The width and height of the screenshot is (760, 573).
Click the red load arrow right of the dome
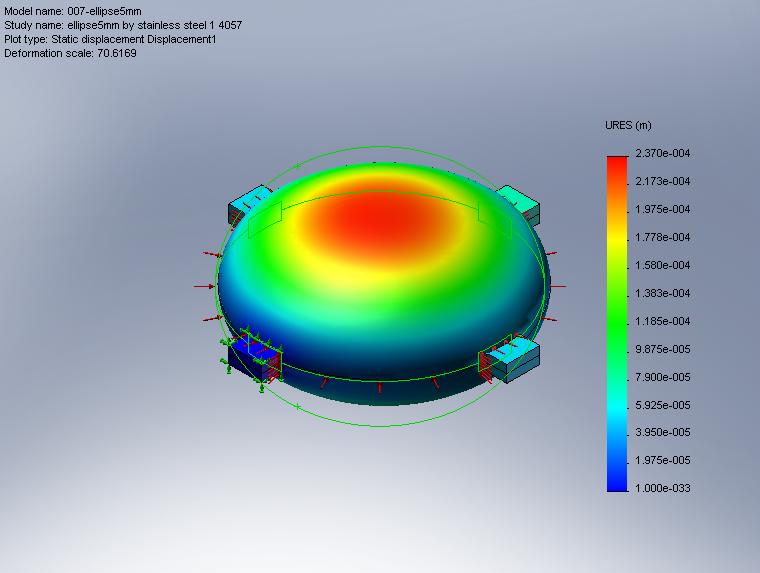click(557, 286)
